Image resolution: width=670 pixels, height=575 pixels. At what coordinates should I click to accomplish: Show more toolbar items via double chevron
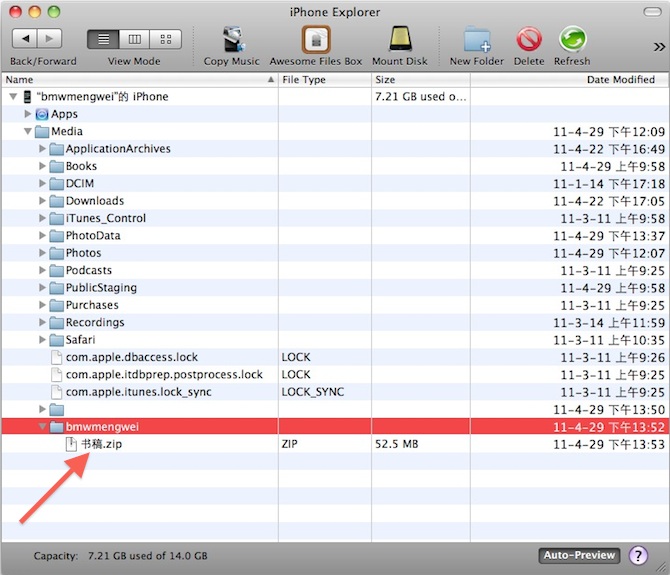[659, 47]
